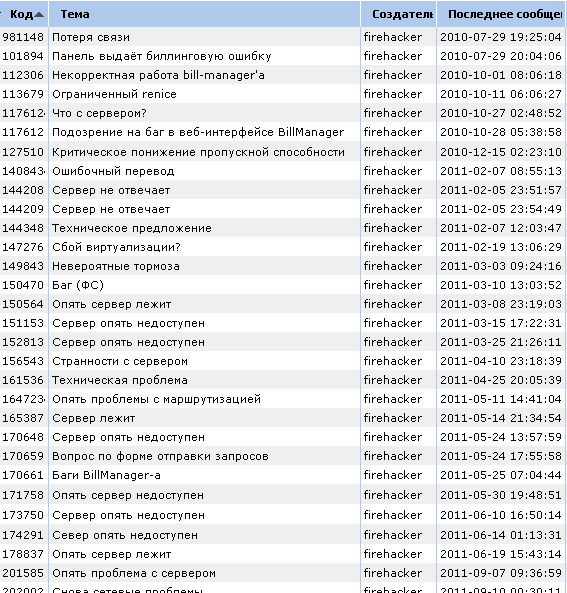Image resolution: width=567 pixels, height=593 pixels.
Task: Select 'Некорректная работа bill-manager'а' ticket
Action: (x=283, y=75)
